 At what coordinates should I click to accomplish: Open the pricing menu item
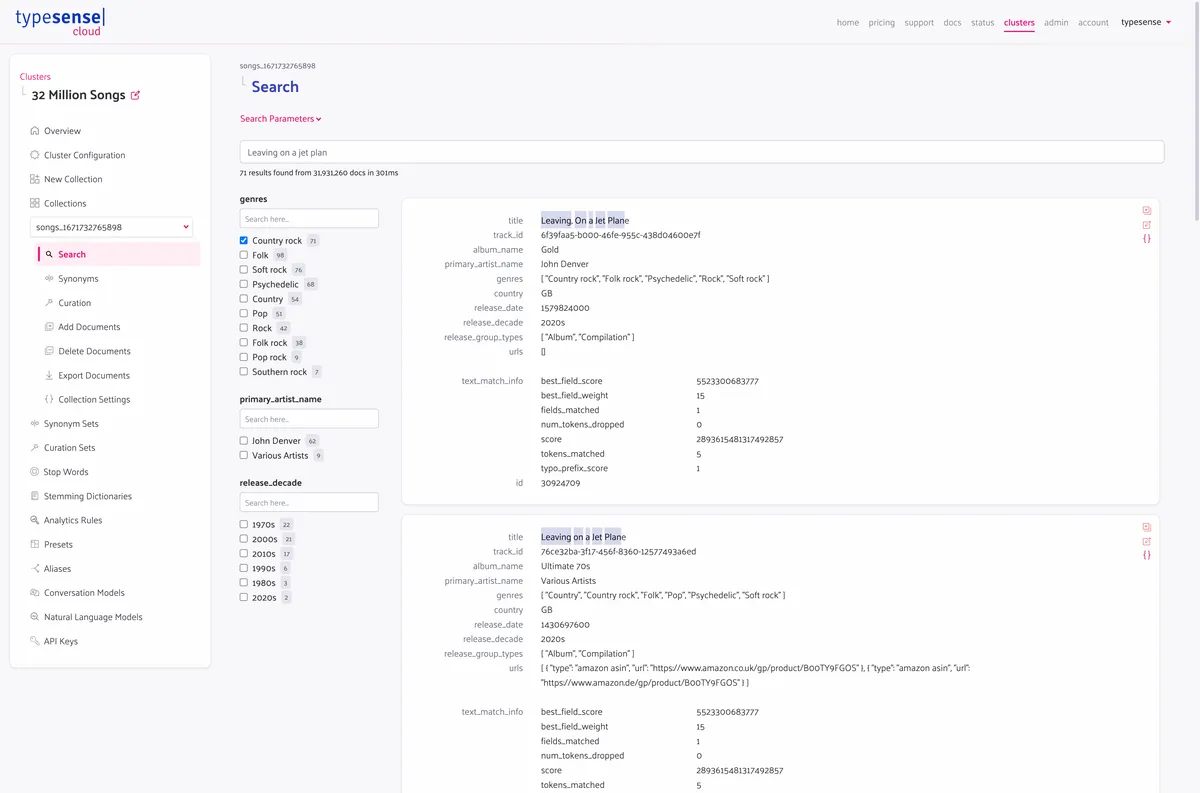[x=882, y=22]
